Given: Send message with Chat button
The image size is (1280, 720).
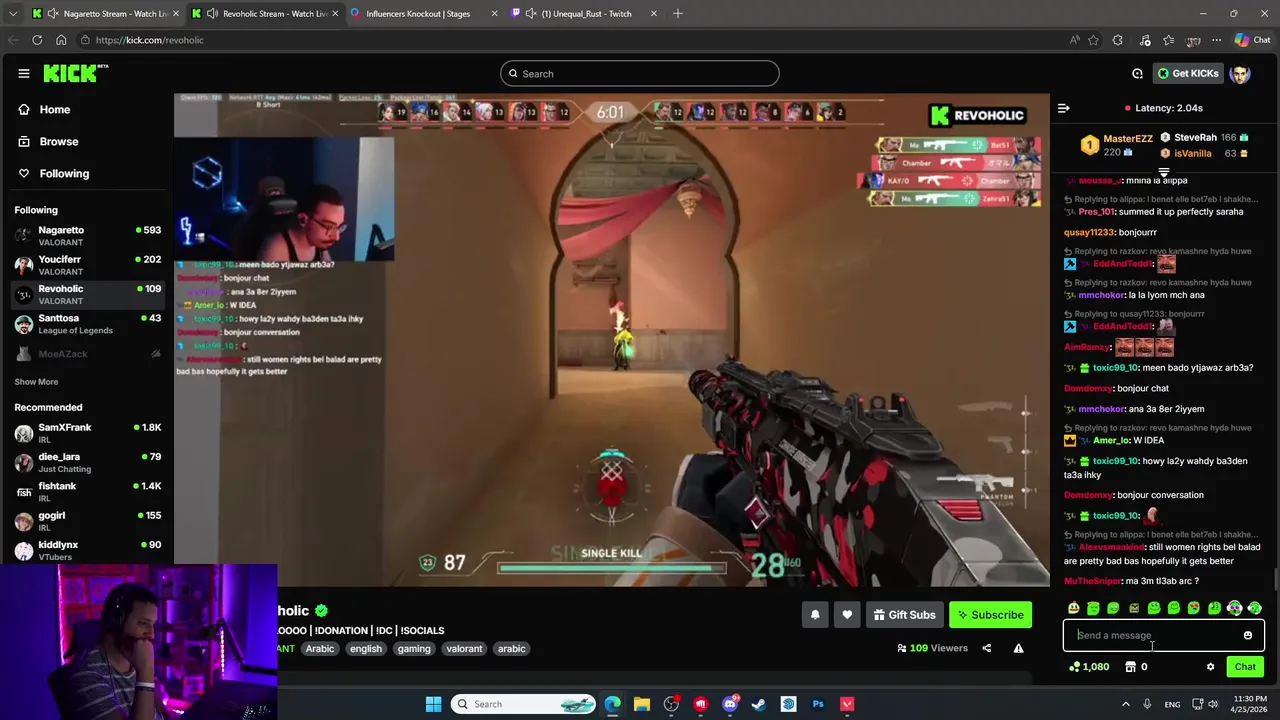Looking at the screenshot, I should (x=1245, y=667).
